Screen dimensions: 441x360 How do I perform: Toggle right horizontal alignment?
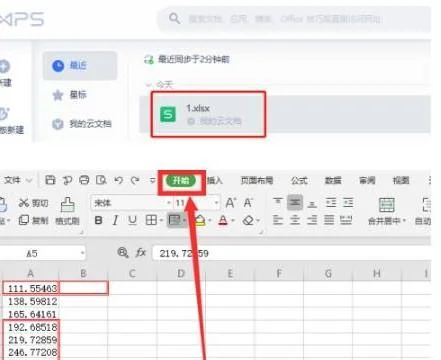[x=312, y=220]
